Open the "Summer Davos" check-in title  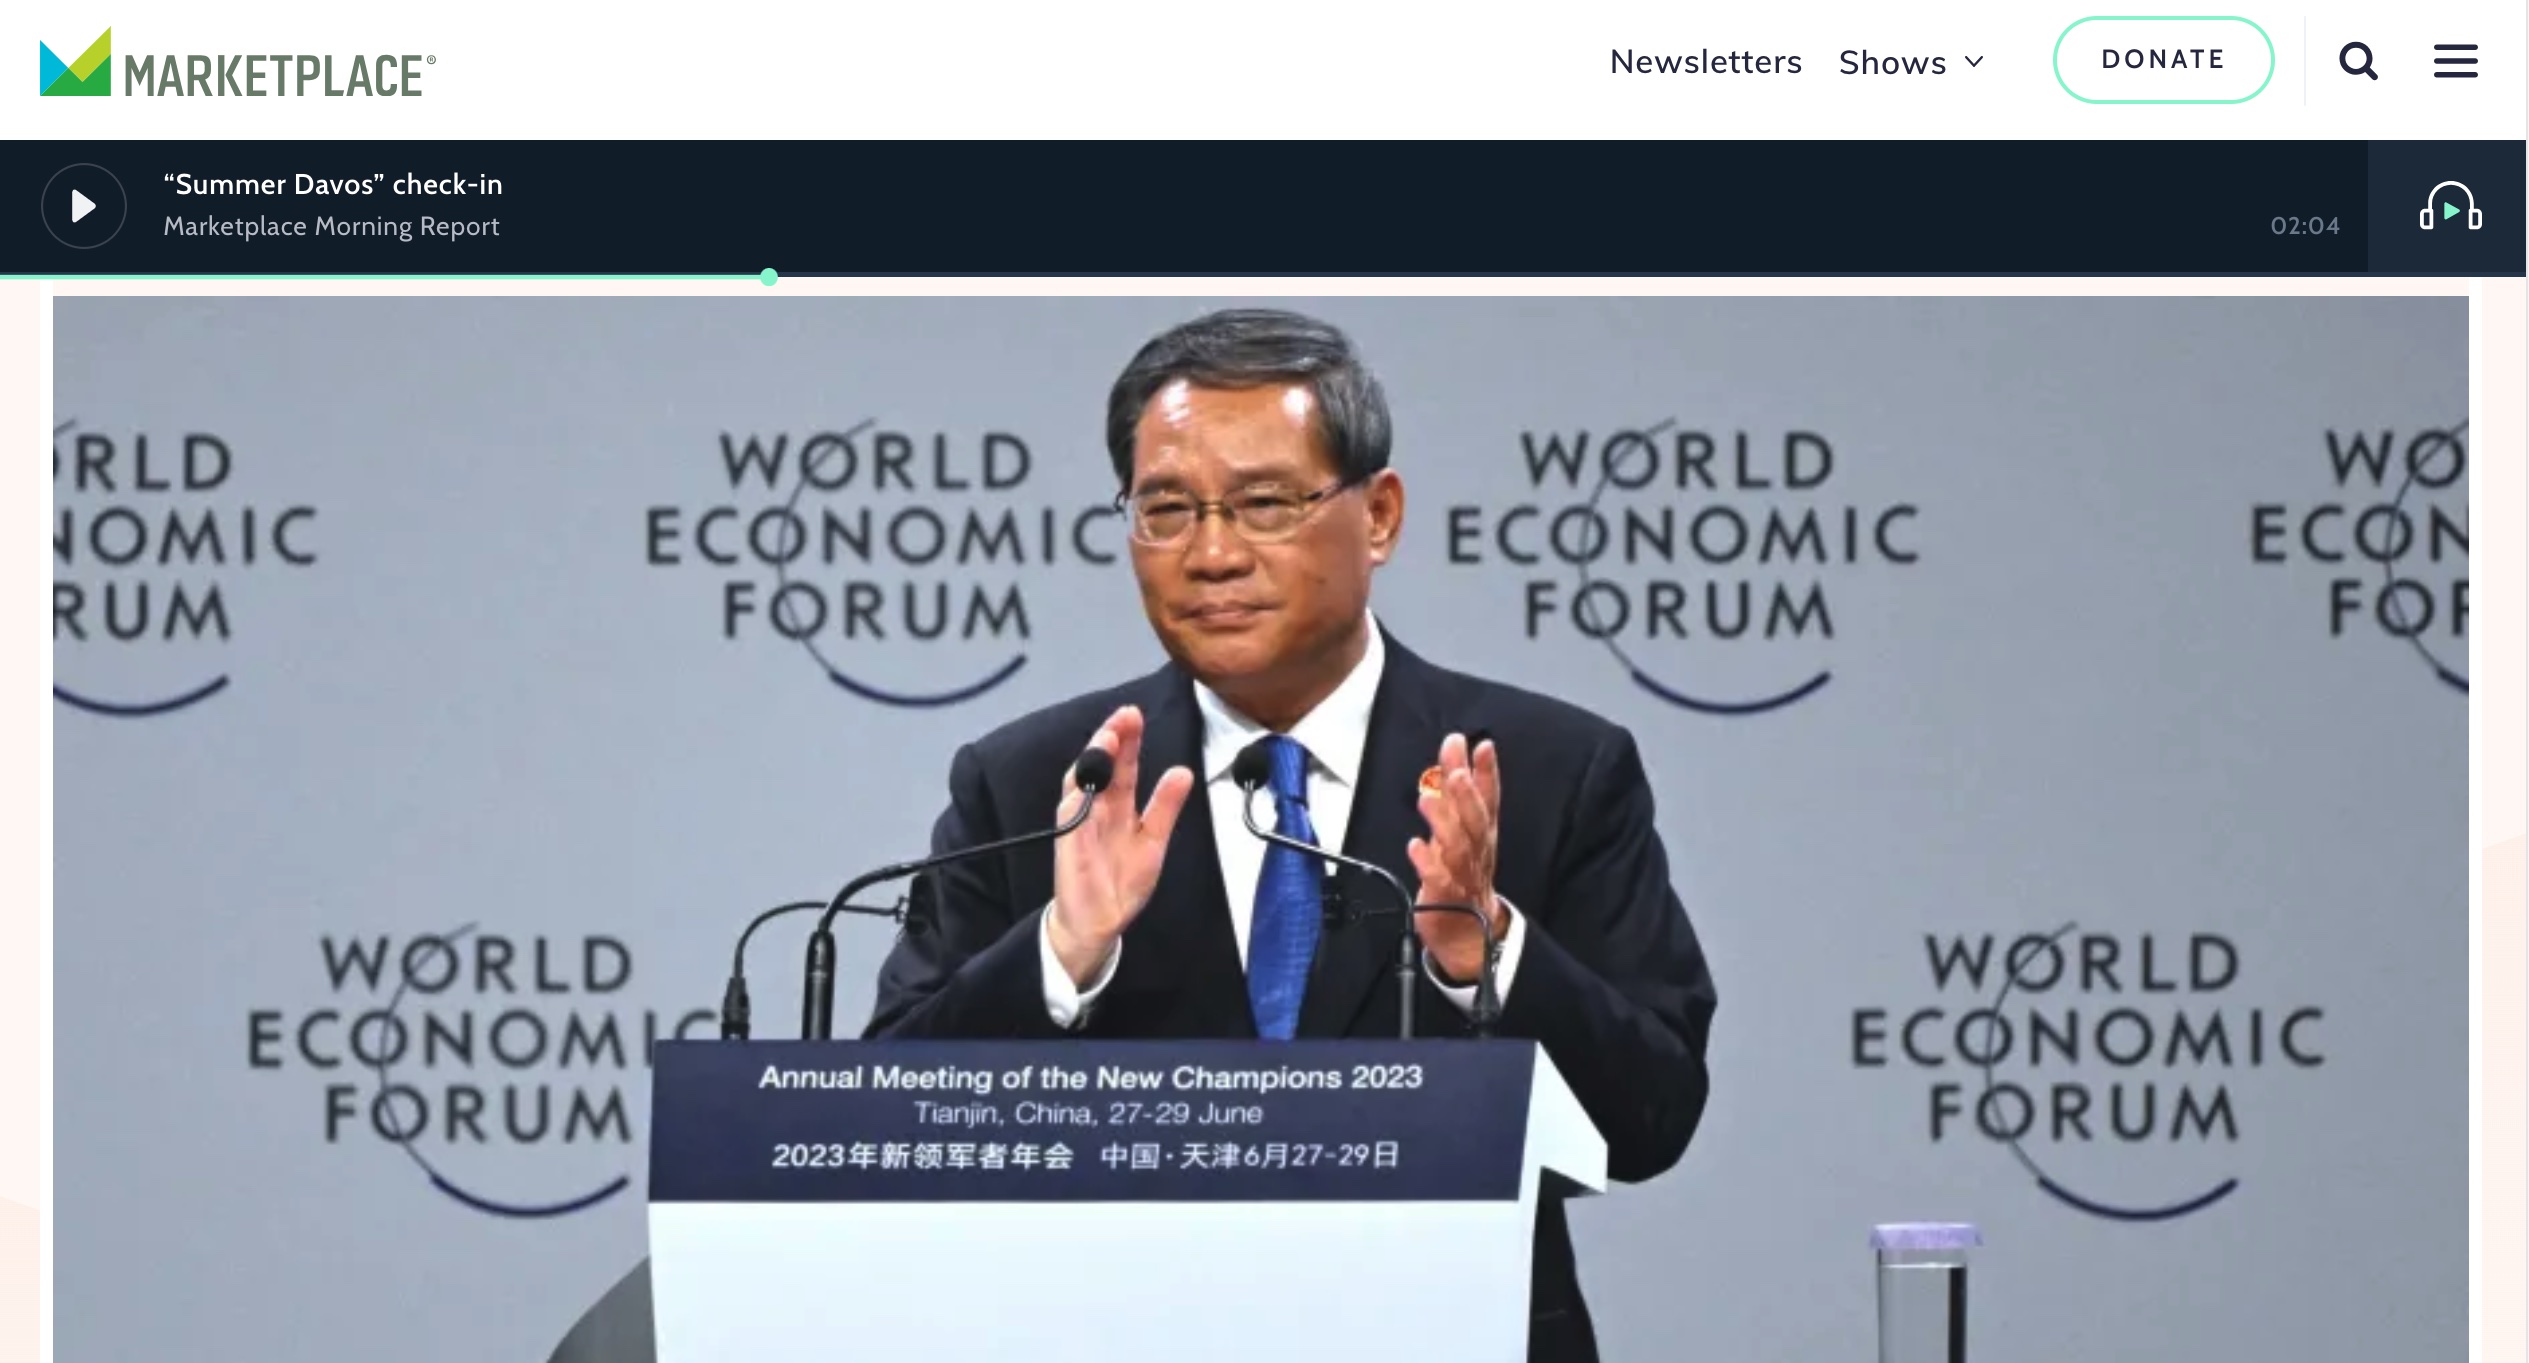click(x=333, y=184)
